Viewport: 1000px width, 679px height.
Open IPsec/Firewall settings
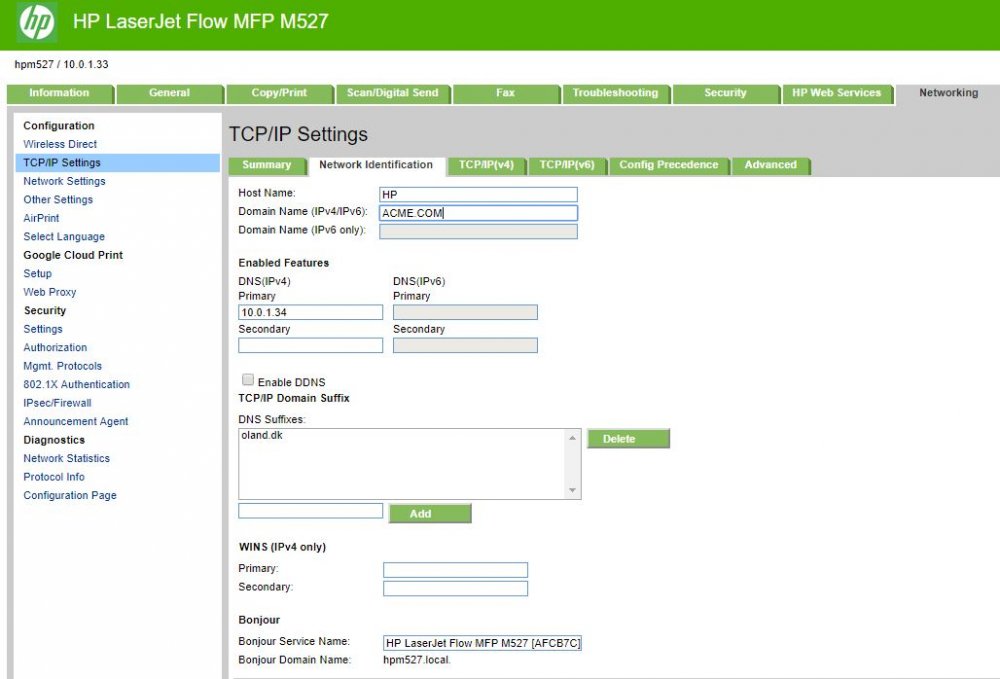57,403
